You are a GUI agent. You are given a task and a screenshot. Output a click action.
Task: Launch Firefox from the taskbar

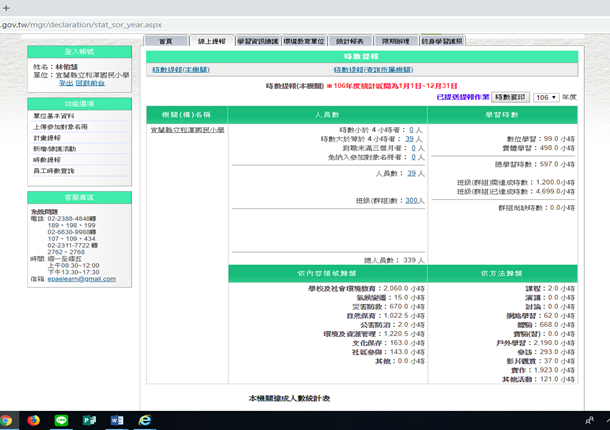34,420
